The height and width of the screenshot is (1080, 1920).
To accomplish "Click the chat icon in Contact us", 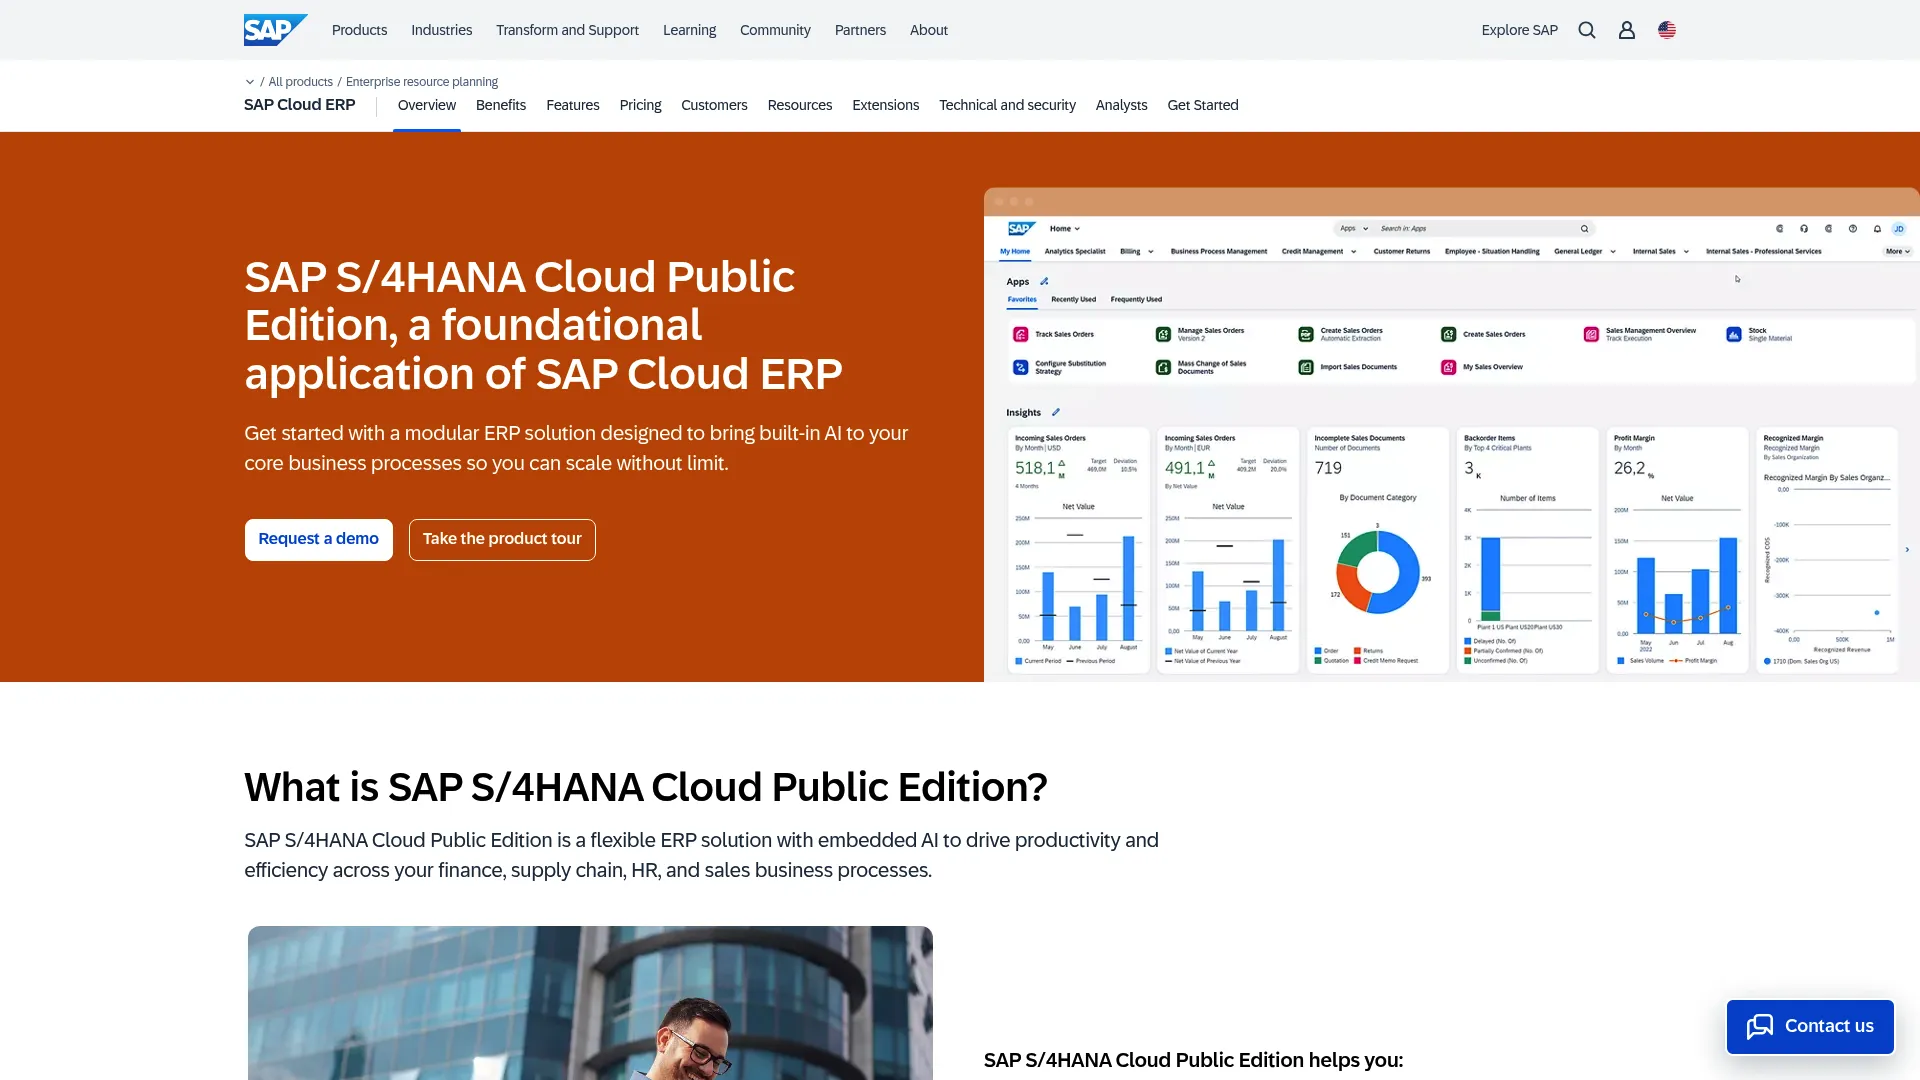I will pyautogui.click(x=1760, y=1026).
